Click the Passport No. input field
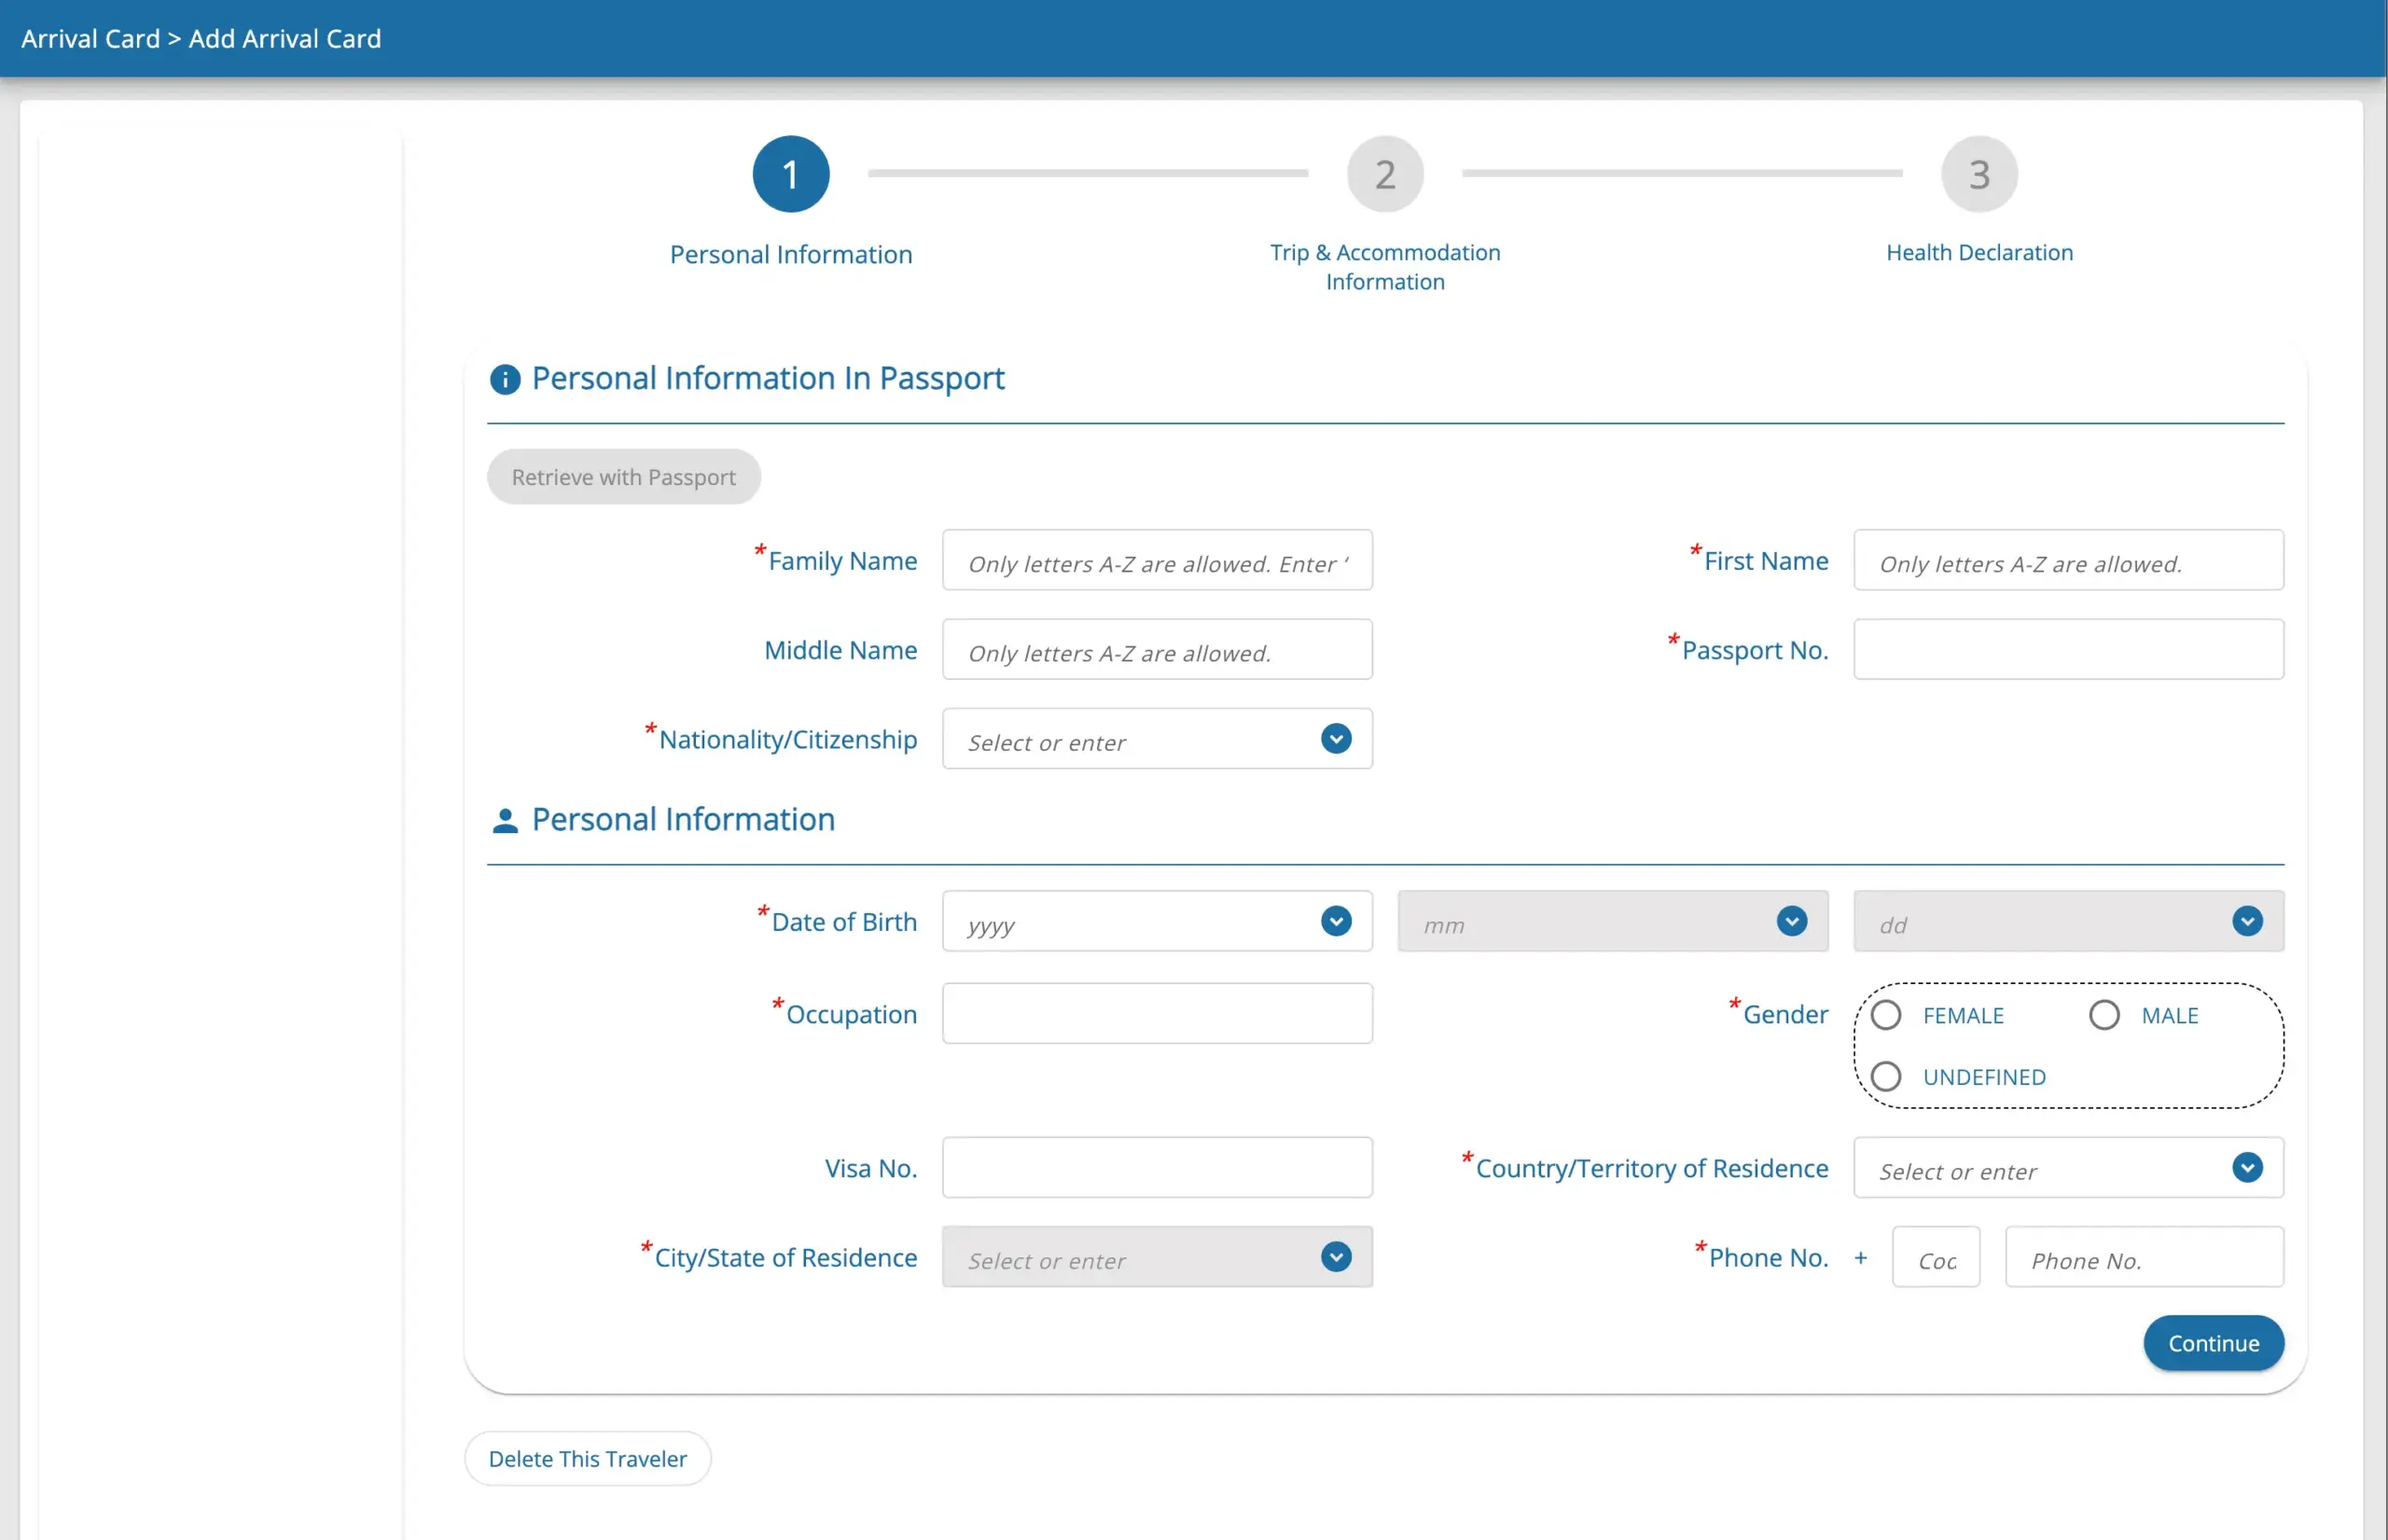 click(2067, 649)
